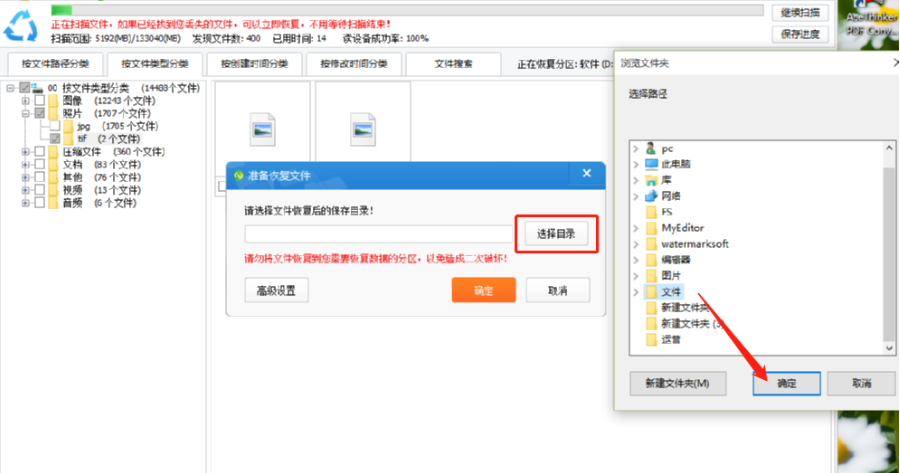This screenshot has height=473, width=900.
Task: Click 新建文件夹(M) in the browse dialog
Action: [677, 383]
